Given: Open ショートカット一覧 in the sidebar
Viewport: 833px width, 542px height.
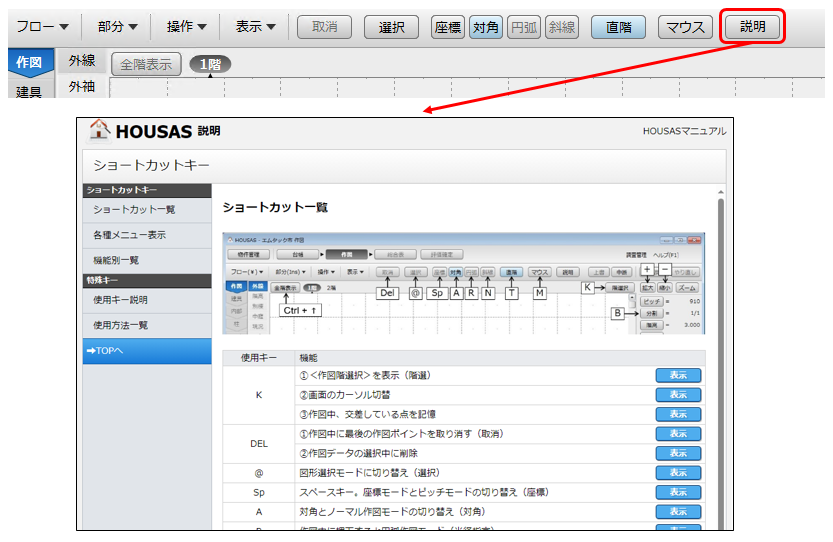Looking at the screenshot, I should pos(147,210).
